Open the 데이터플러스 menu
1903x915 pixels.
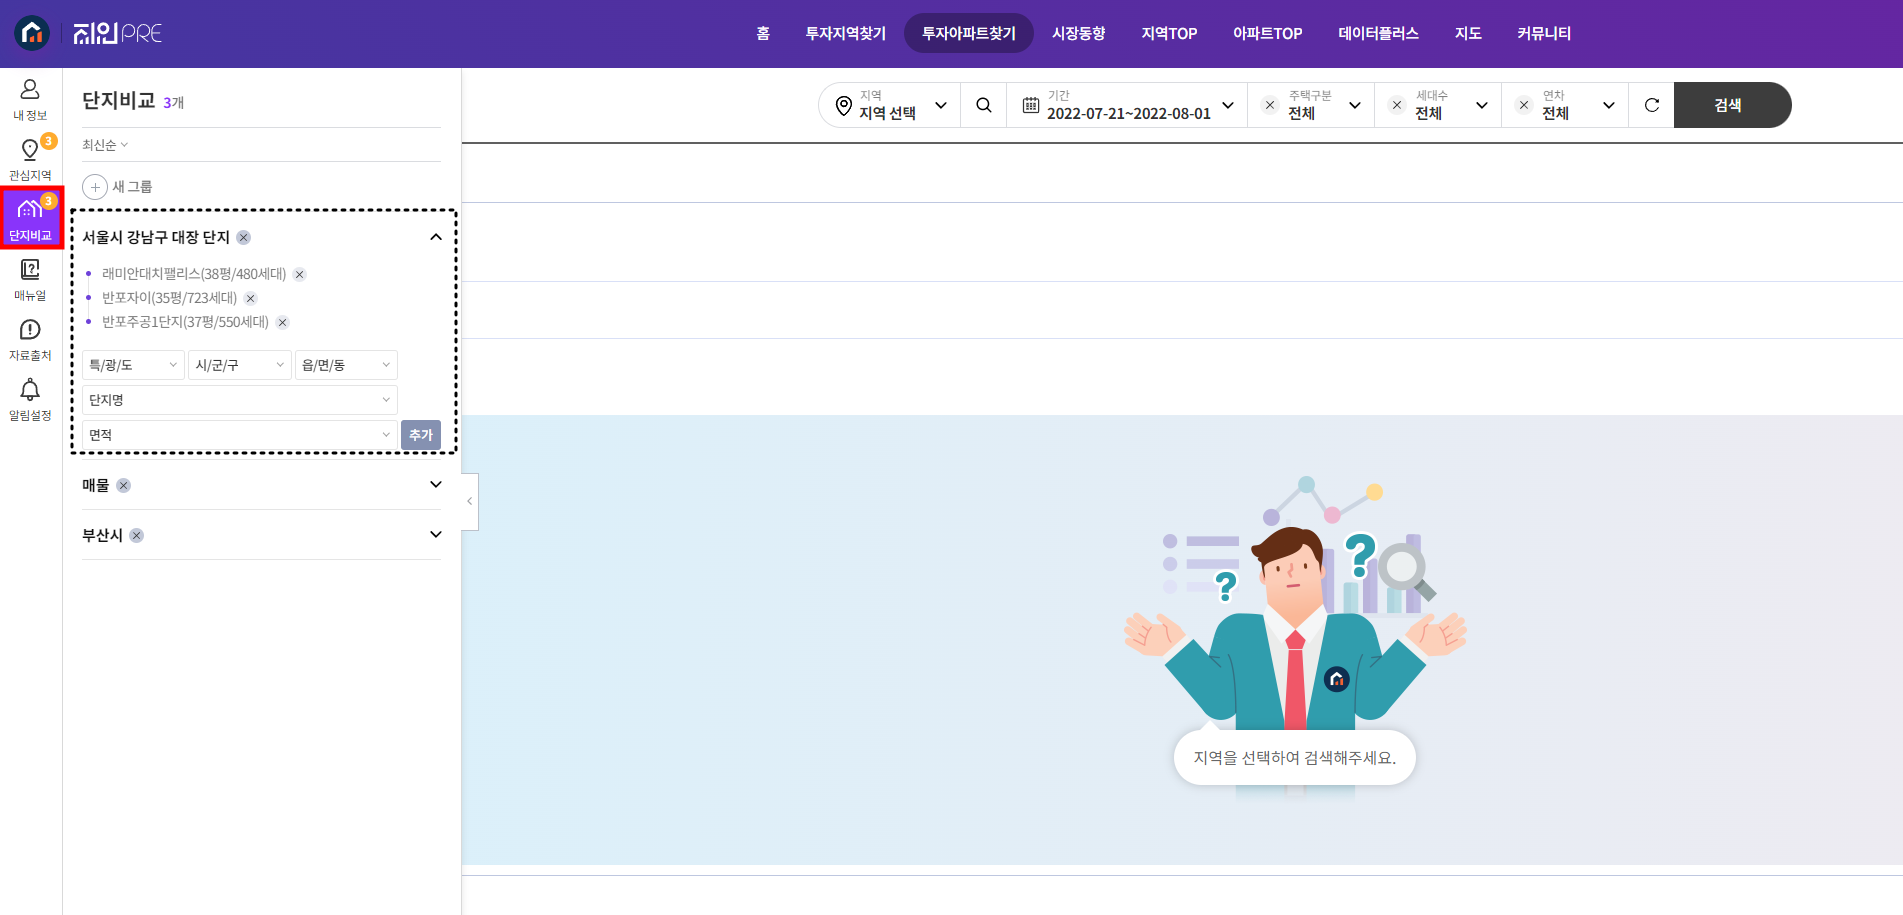(1378, 33)
